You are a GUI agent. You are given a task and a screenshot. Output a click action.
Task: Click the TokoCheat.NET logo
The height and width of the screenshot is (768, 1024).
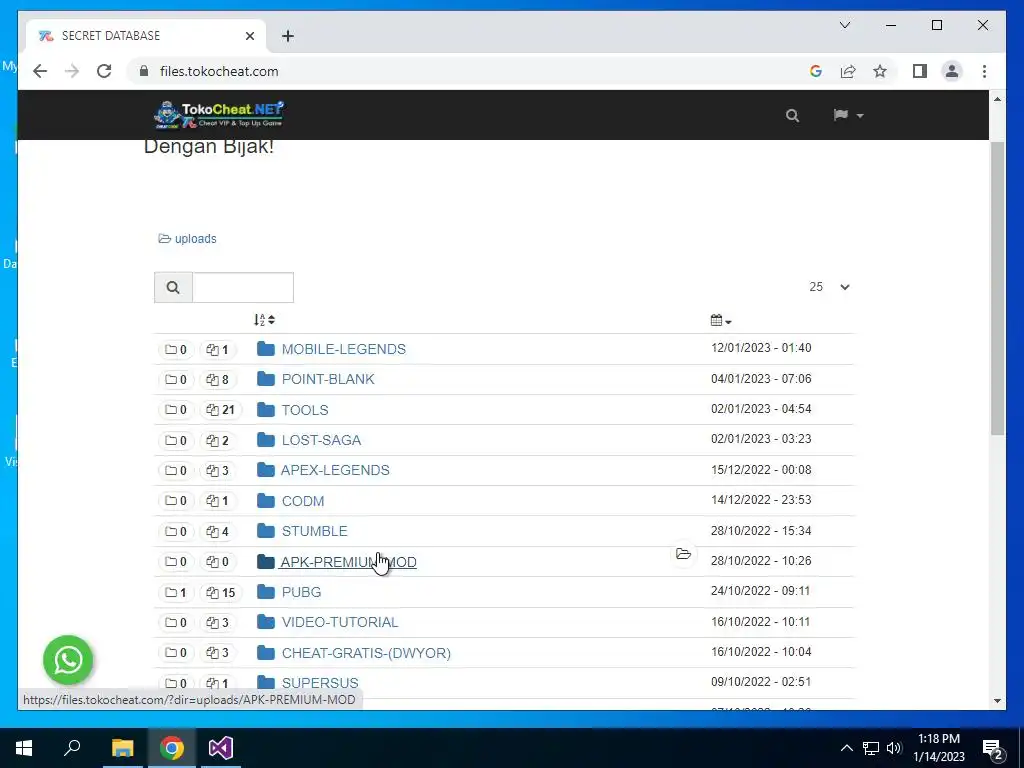[x=219, y=115]
